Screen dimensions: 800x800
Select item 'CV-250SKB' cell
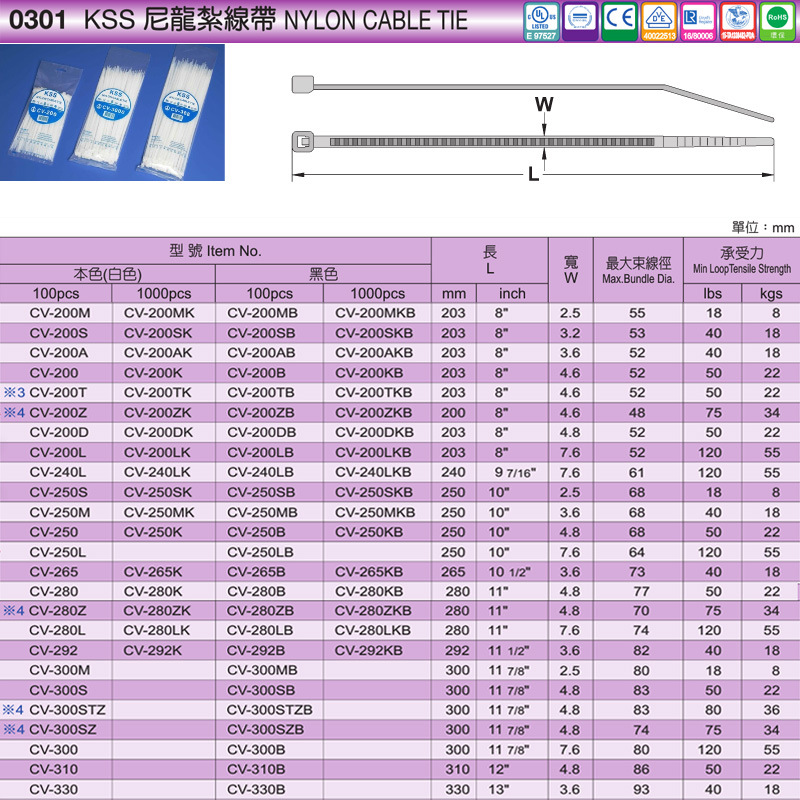(373, 492)
